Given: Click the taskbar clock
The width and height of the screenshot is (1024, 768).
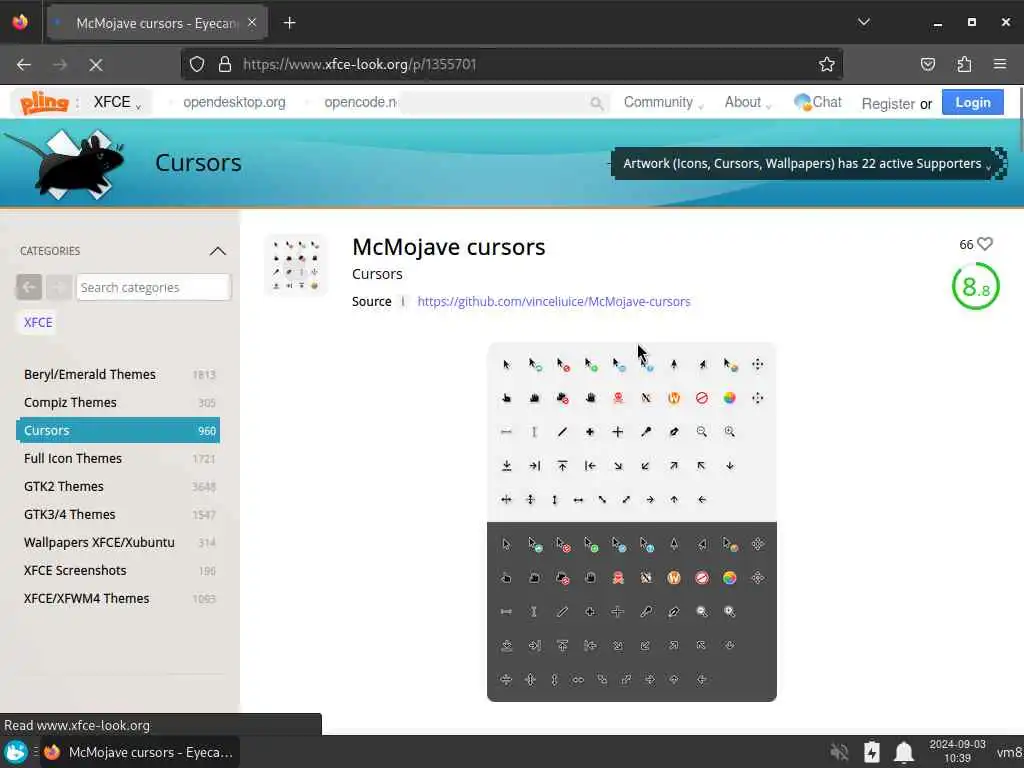Looking at the screenshot, I should pyautogui.click(x=957, y=752).
